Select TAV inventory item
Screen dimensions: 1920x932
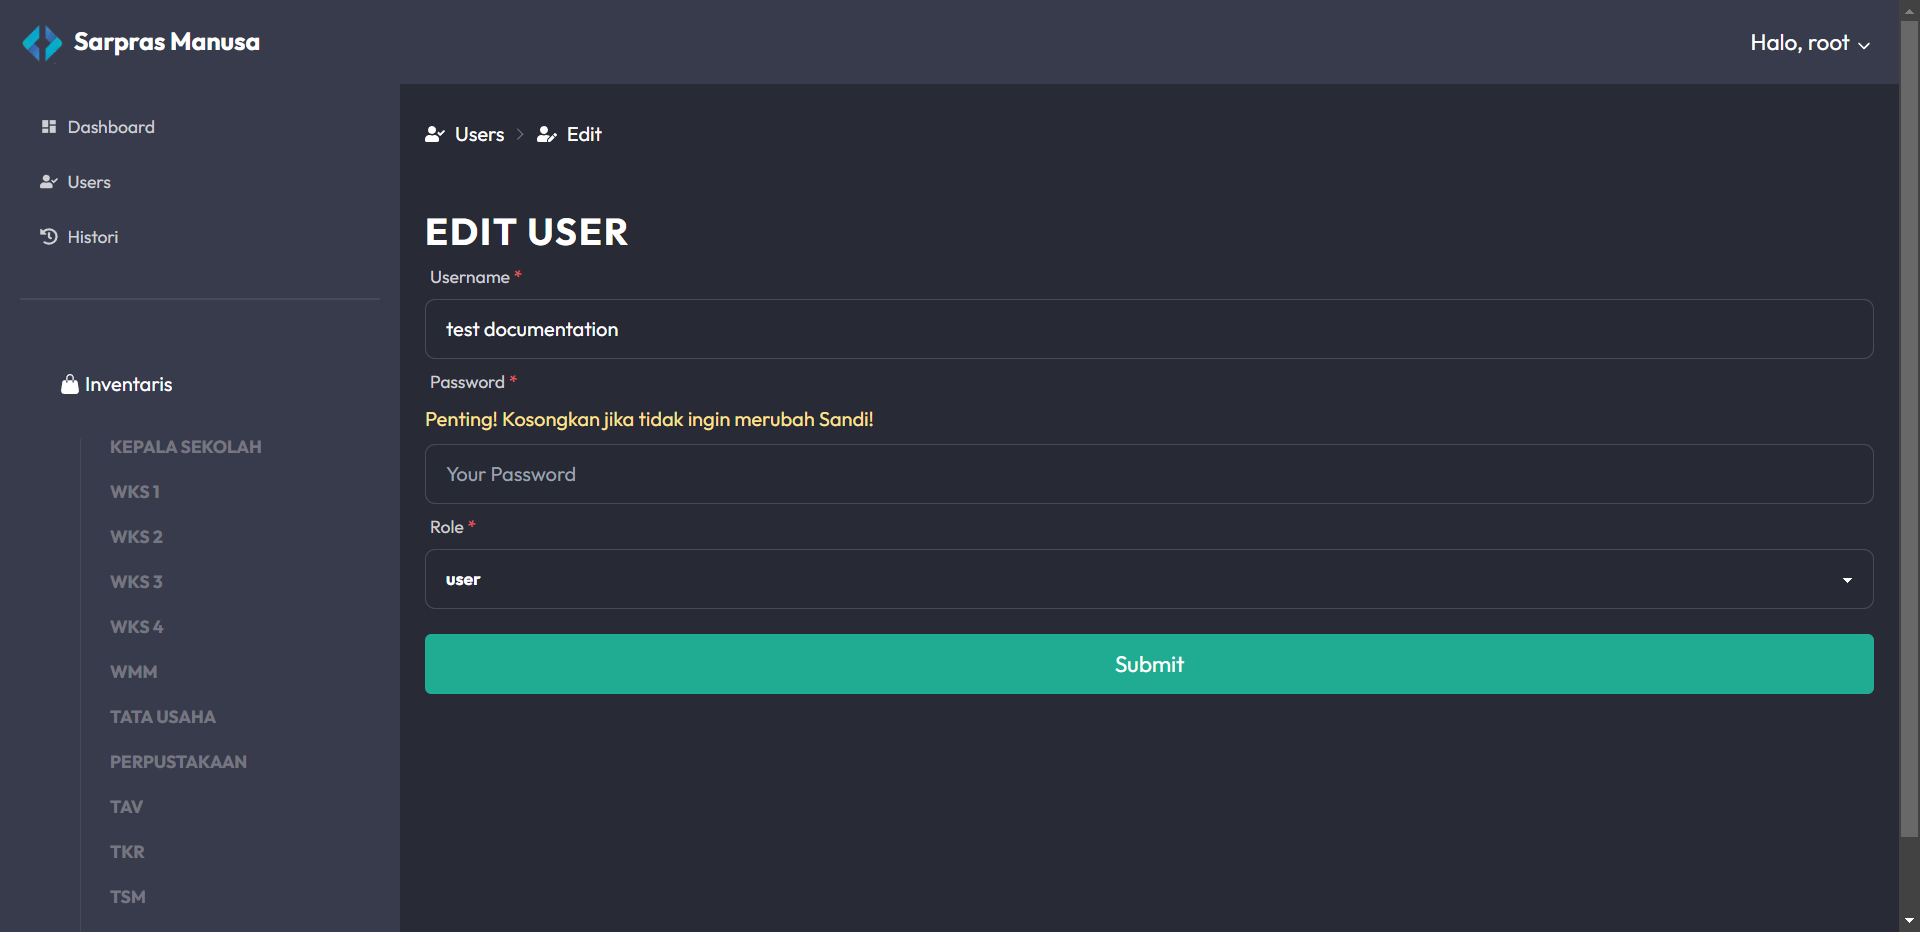(126, 807)
